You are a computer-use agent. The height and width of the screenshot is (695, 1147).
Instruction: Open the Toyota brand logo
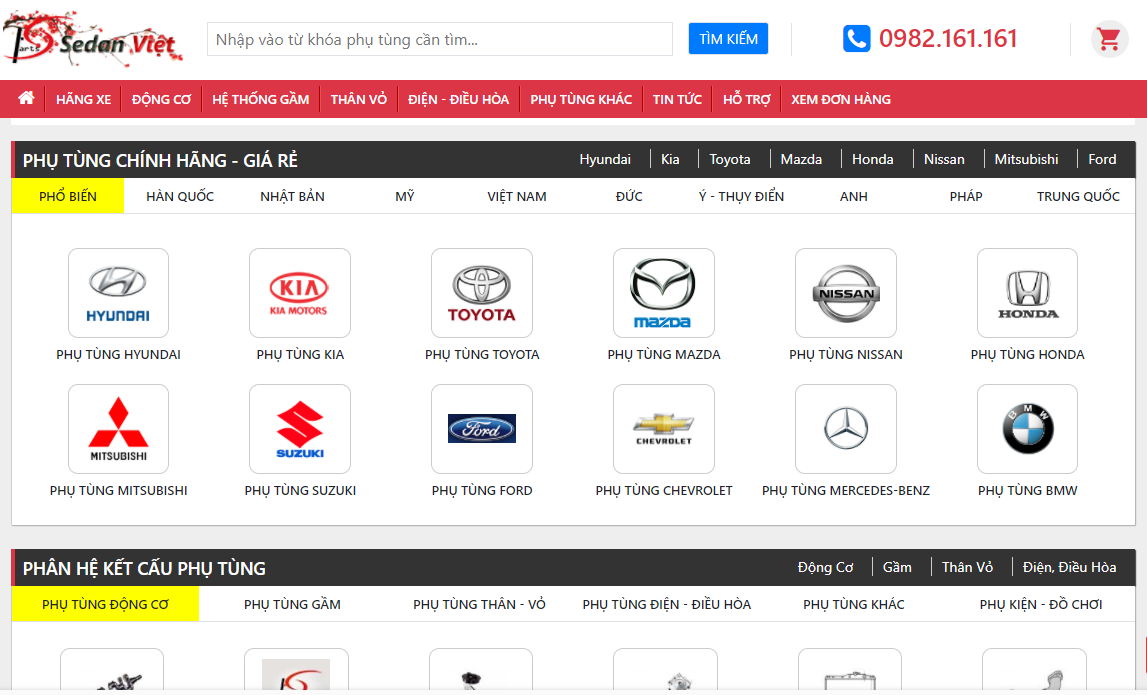tap(482, 293)
